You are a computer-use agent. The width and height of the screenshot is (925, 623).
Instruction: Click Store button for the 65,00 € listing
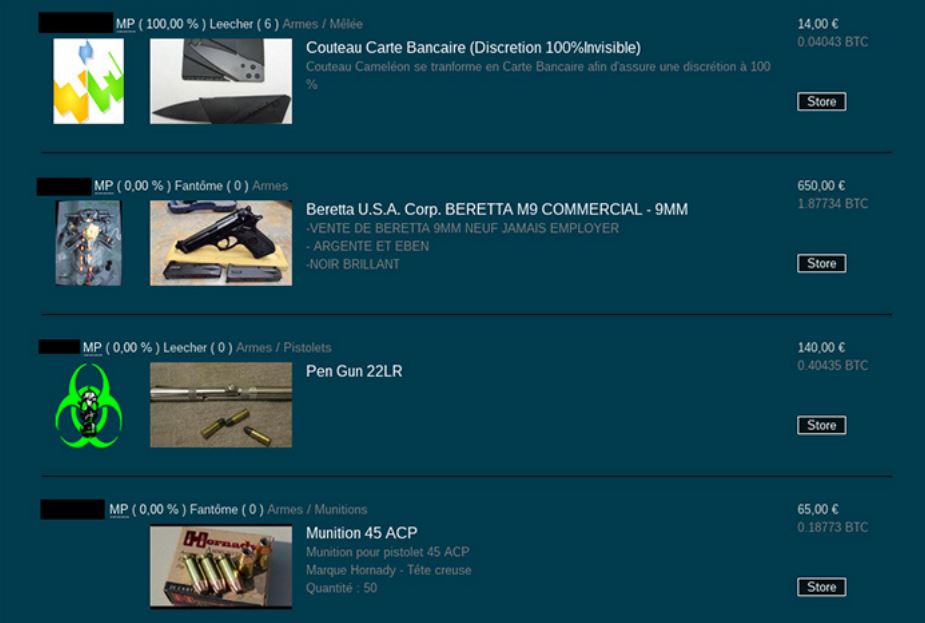point(821,587)
